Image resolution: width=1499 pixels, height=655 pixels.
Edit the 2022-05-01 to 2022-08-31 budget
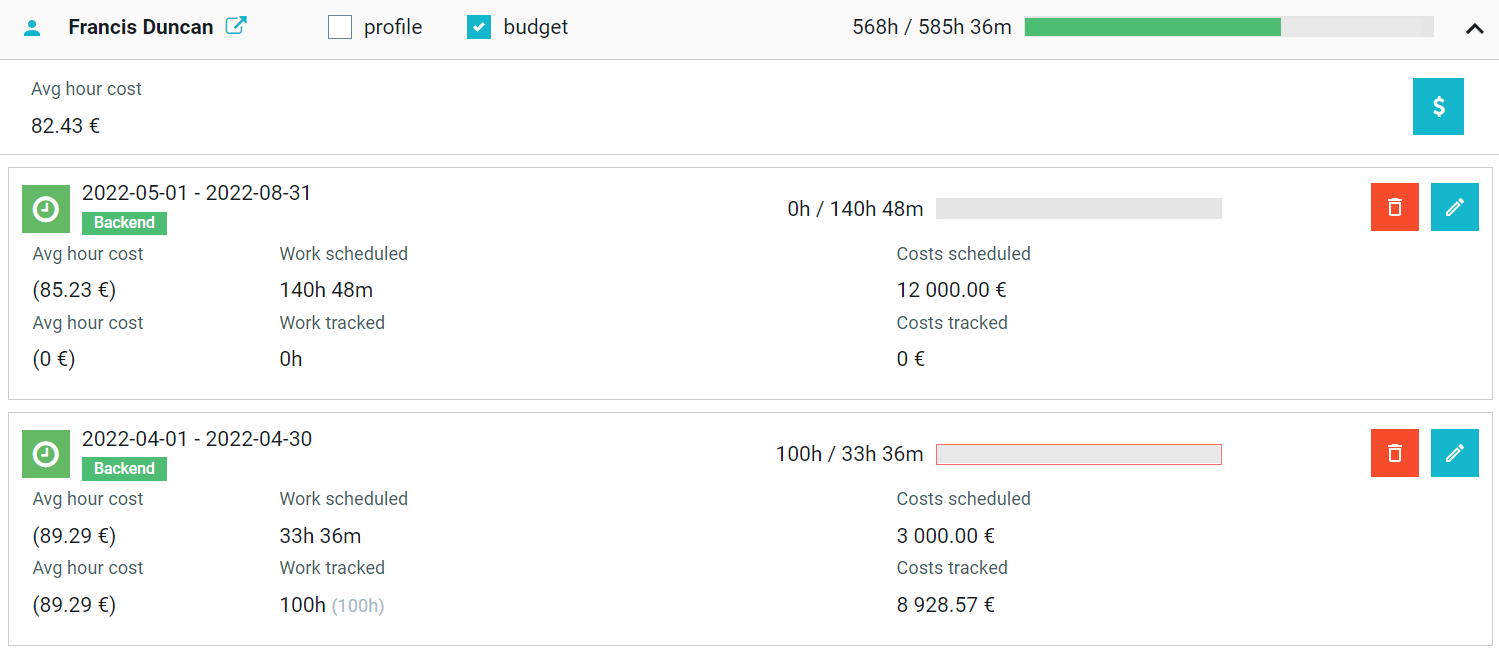coord(1455,207)
